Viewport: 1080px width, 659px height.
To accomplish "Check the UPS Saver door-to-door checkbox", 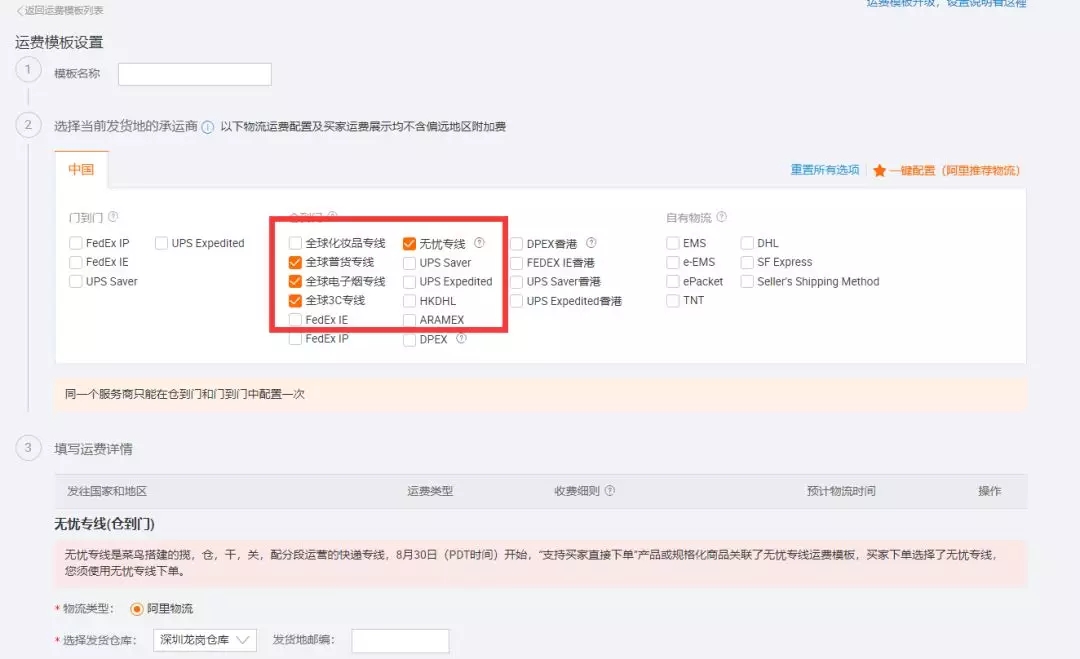I will point(76,282).
